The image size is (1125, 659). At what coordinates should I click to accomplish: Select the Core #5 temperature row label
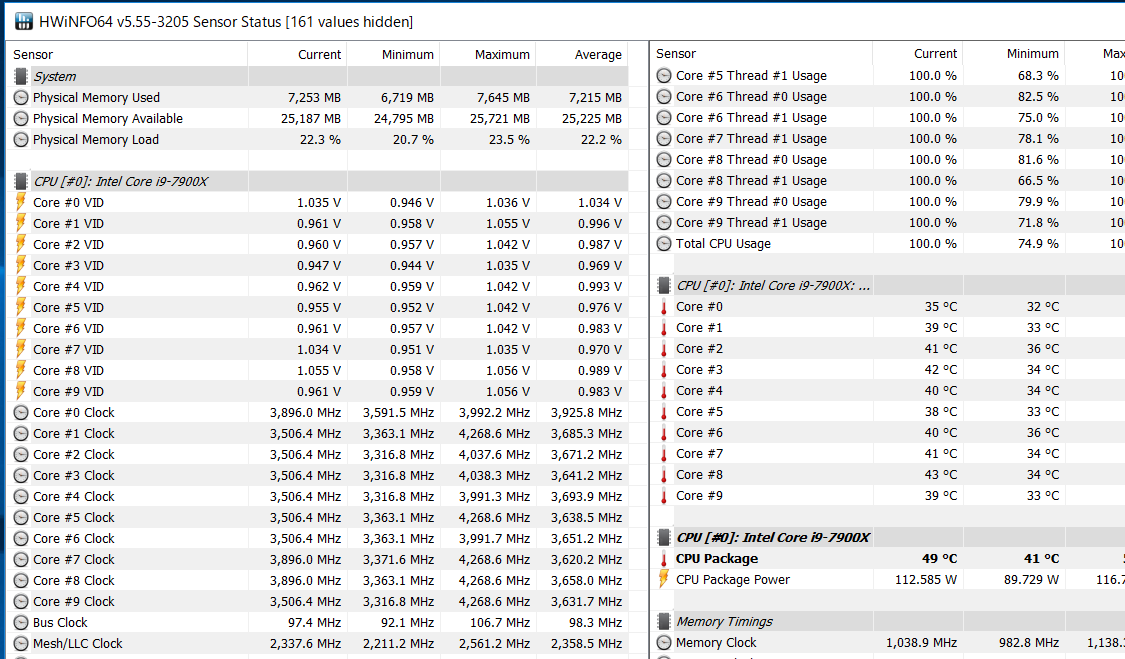click(699, 412)
